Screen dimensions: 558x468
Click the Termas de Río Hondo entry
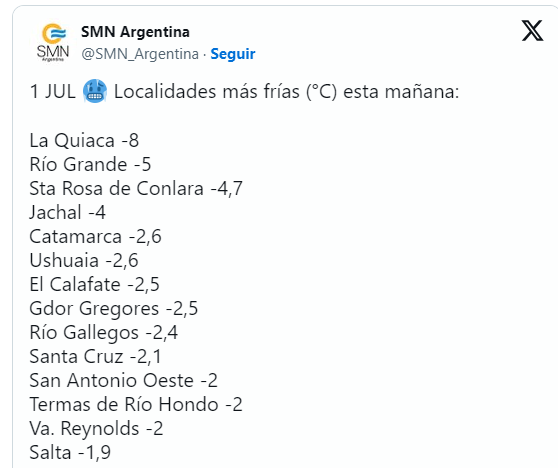pos(136,405)
